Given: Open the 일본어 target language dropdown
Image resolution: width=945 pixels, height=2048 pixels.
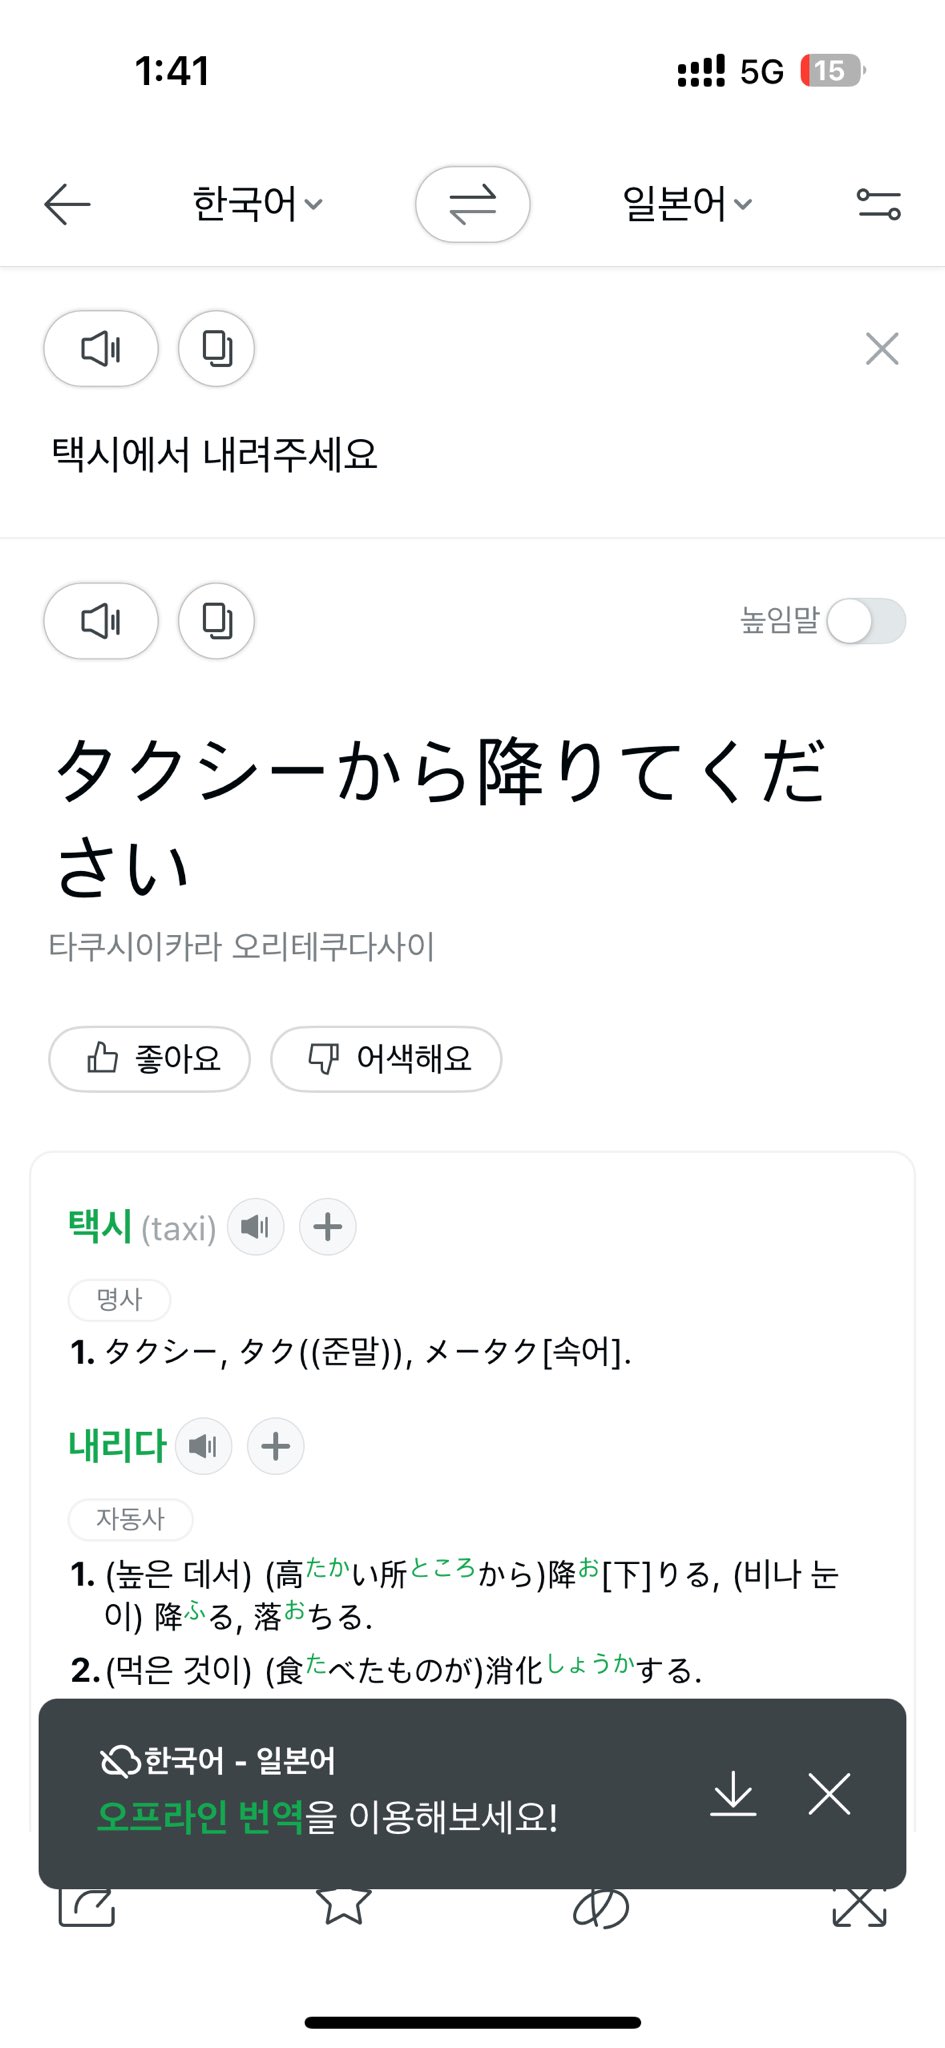Looking at the screenshot, I should pyautogui.click(x=687, y=205).
